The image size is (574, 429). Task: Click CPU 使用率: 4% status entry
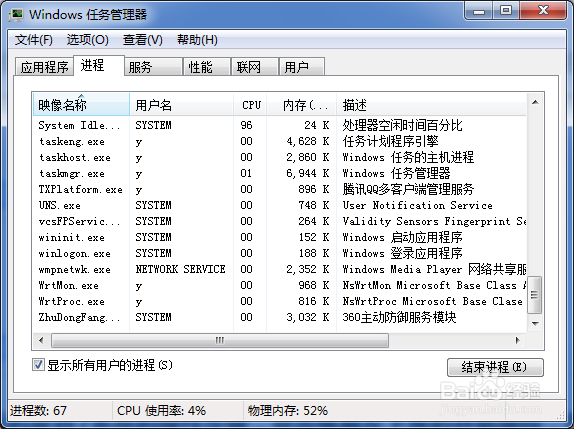tap(161, 411)
